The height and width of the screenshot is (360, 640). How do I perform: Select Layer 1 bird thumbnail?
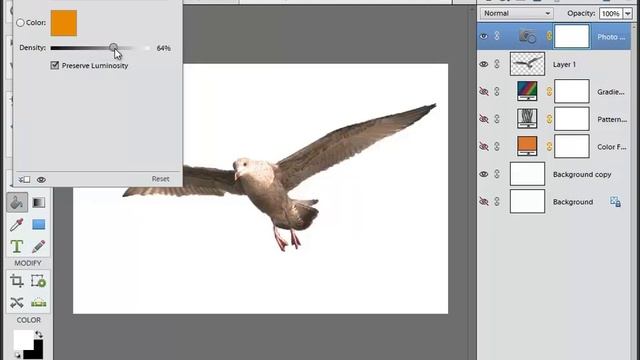pyautogui.click(x=527, y=64)
